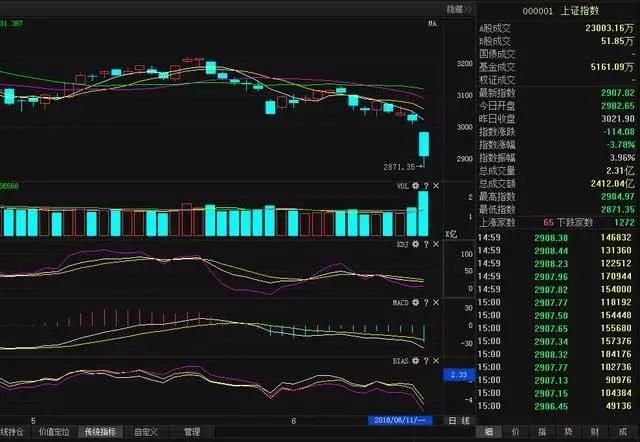Collapse side panel with 隐藏>> button
The height and width of the screenshot is (442, 640).
click(459, 9)
